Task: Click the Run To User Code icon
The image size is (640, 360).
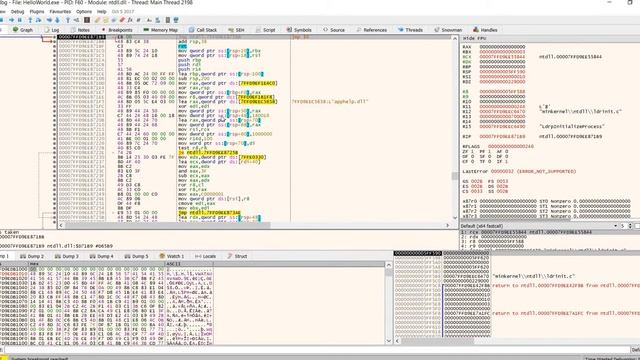Action: tap(76, 20)
